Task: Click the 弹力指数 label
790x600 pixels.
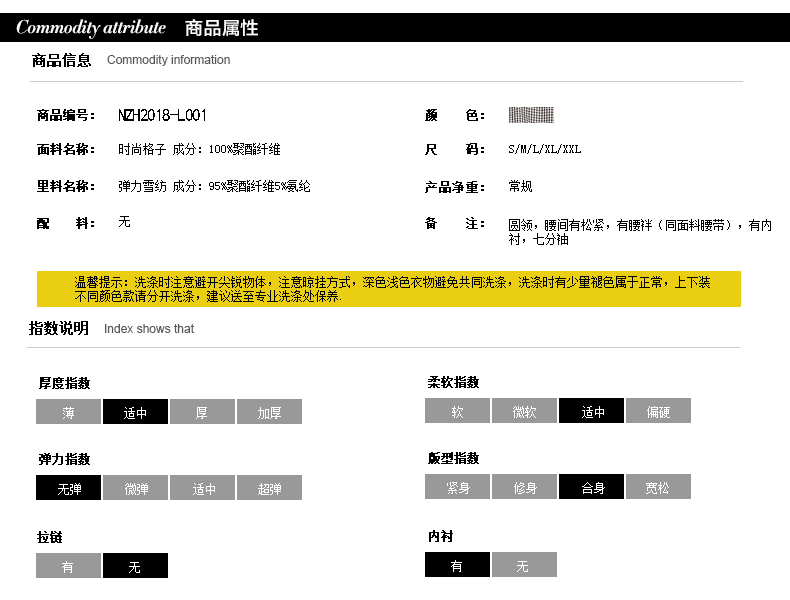Action: coord(64,459)
